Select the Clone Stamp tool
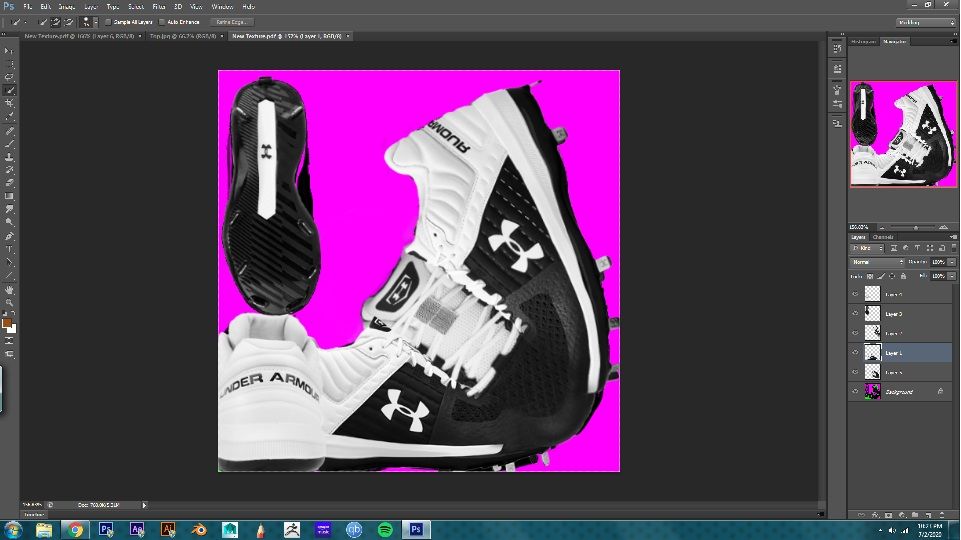The width and height of the screenshot is (961, 540). 9,157
